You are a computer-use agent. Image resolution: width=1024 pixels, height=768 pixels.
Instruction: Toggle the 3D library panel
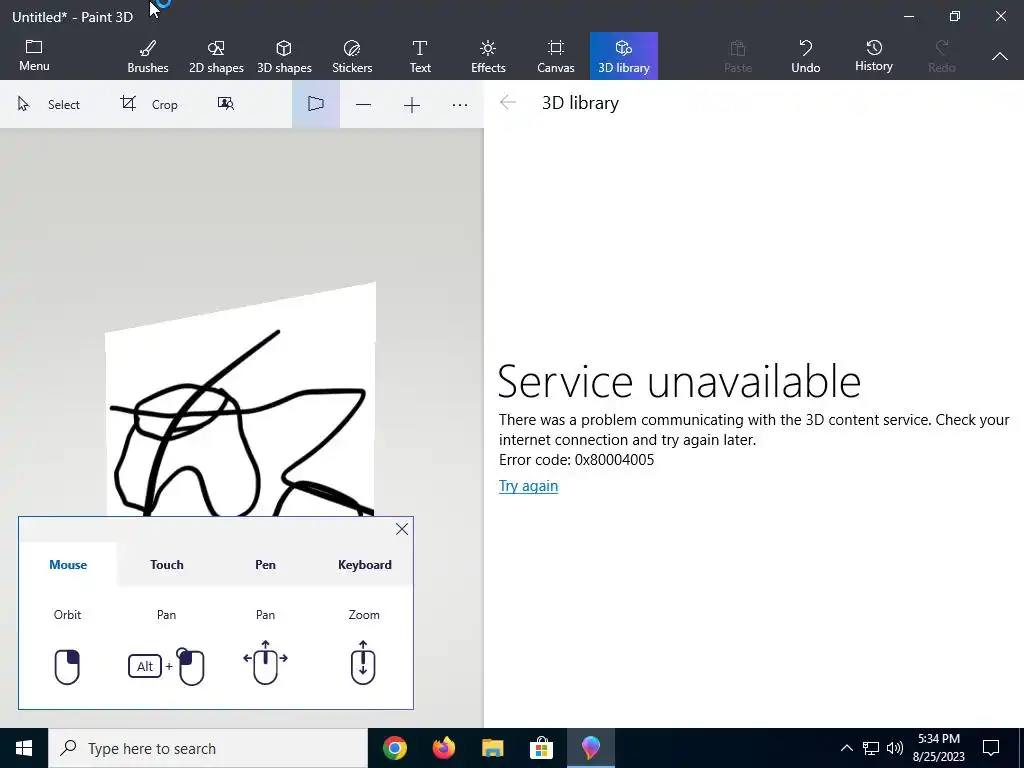pos(624,56)
